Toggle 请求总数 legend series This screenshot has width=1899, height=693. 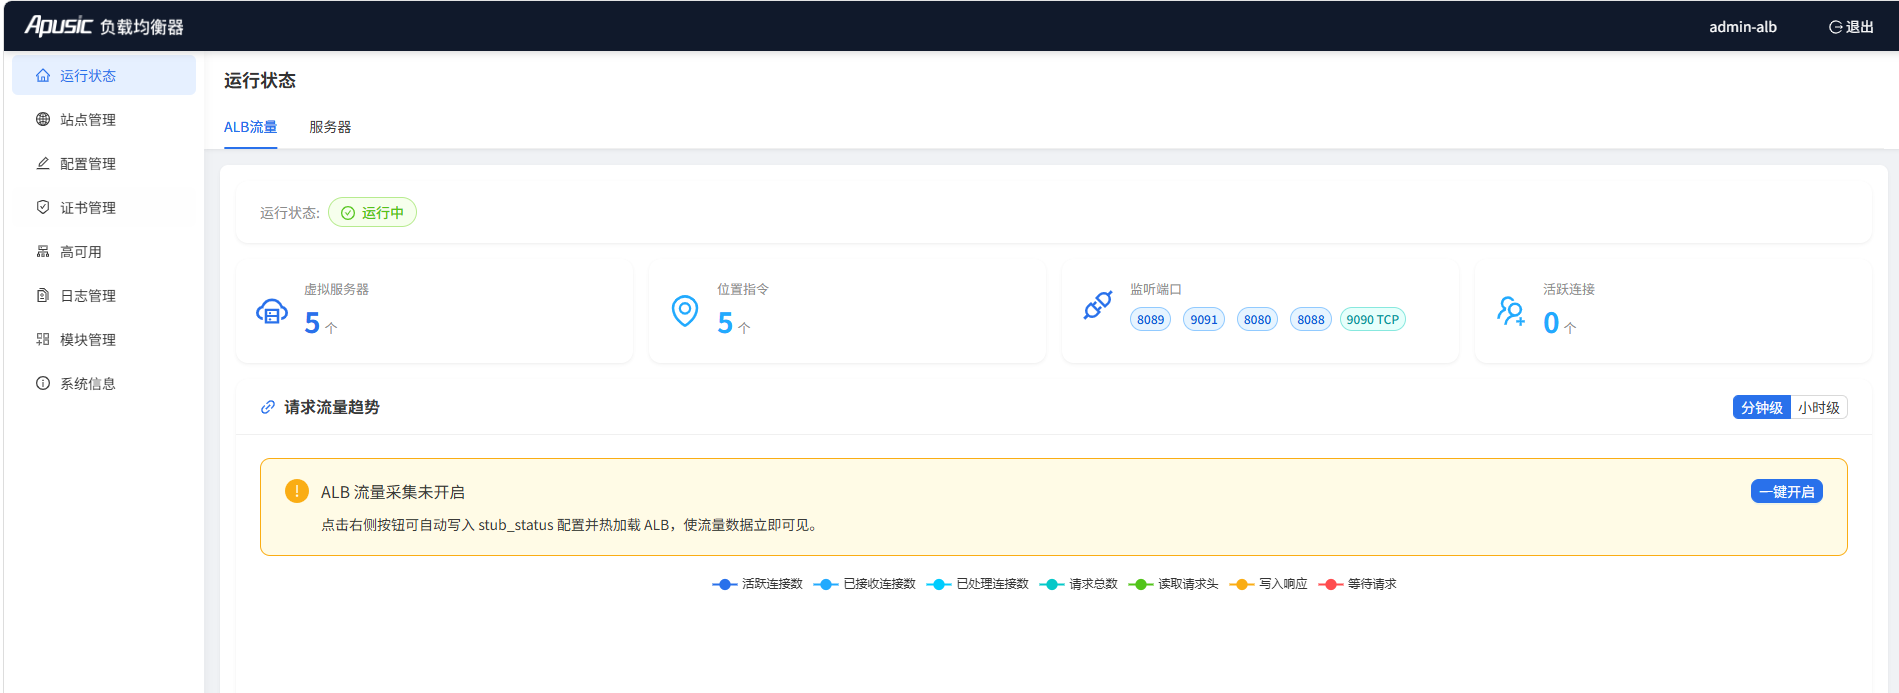tap(1079, 584)
